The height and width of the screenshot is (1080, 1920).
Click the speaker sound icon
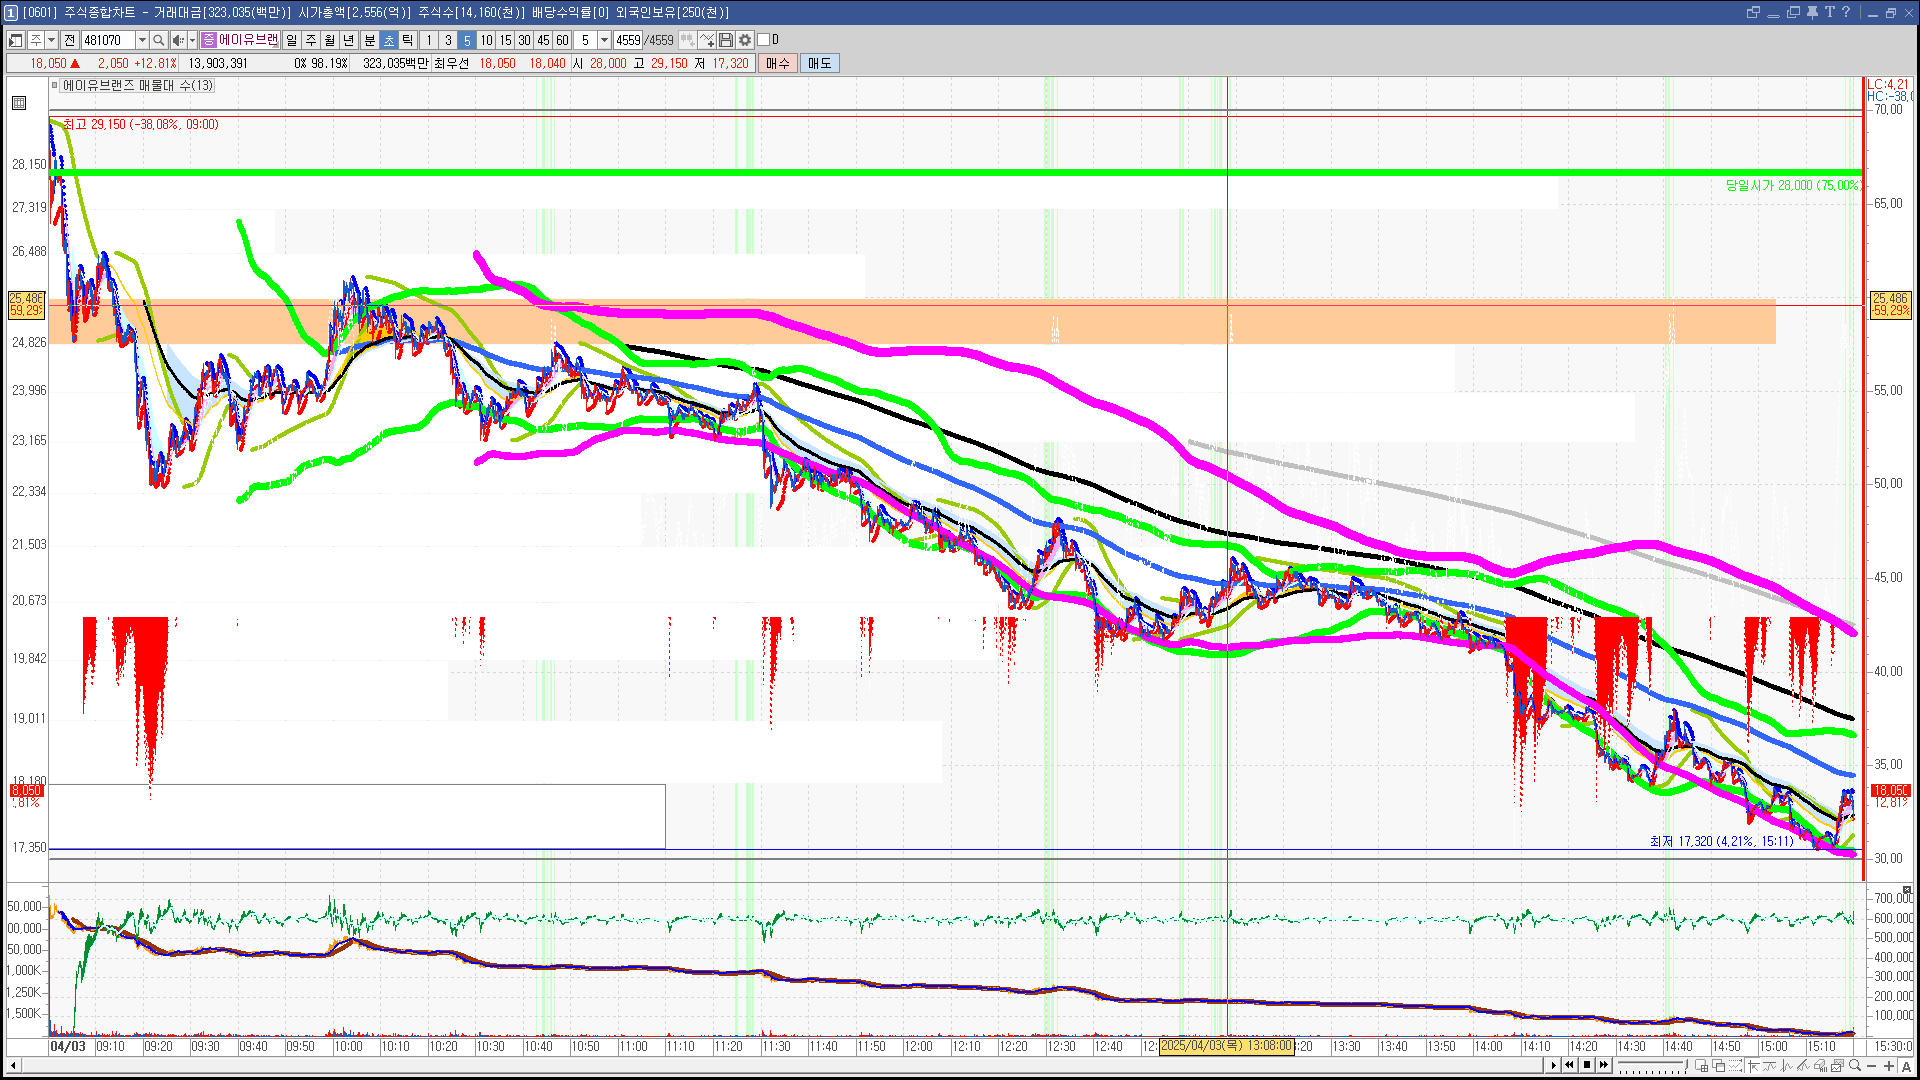pyautogui.click(x=177, y=40)
